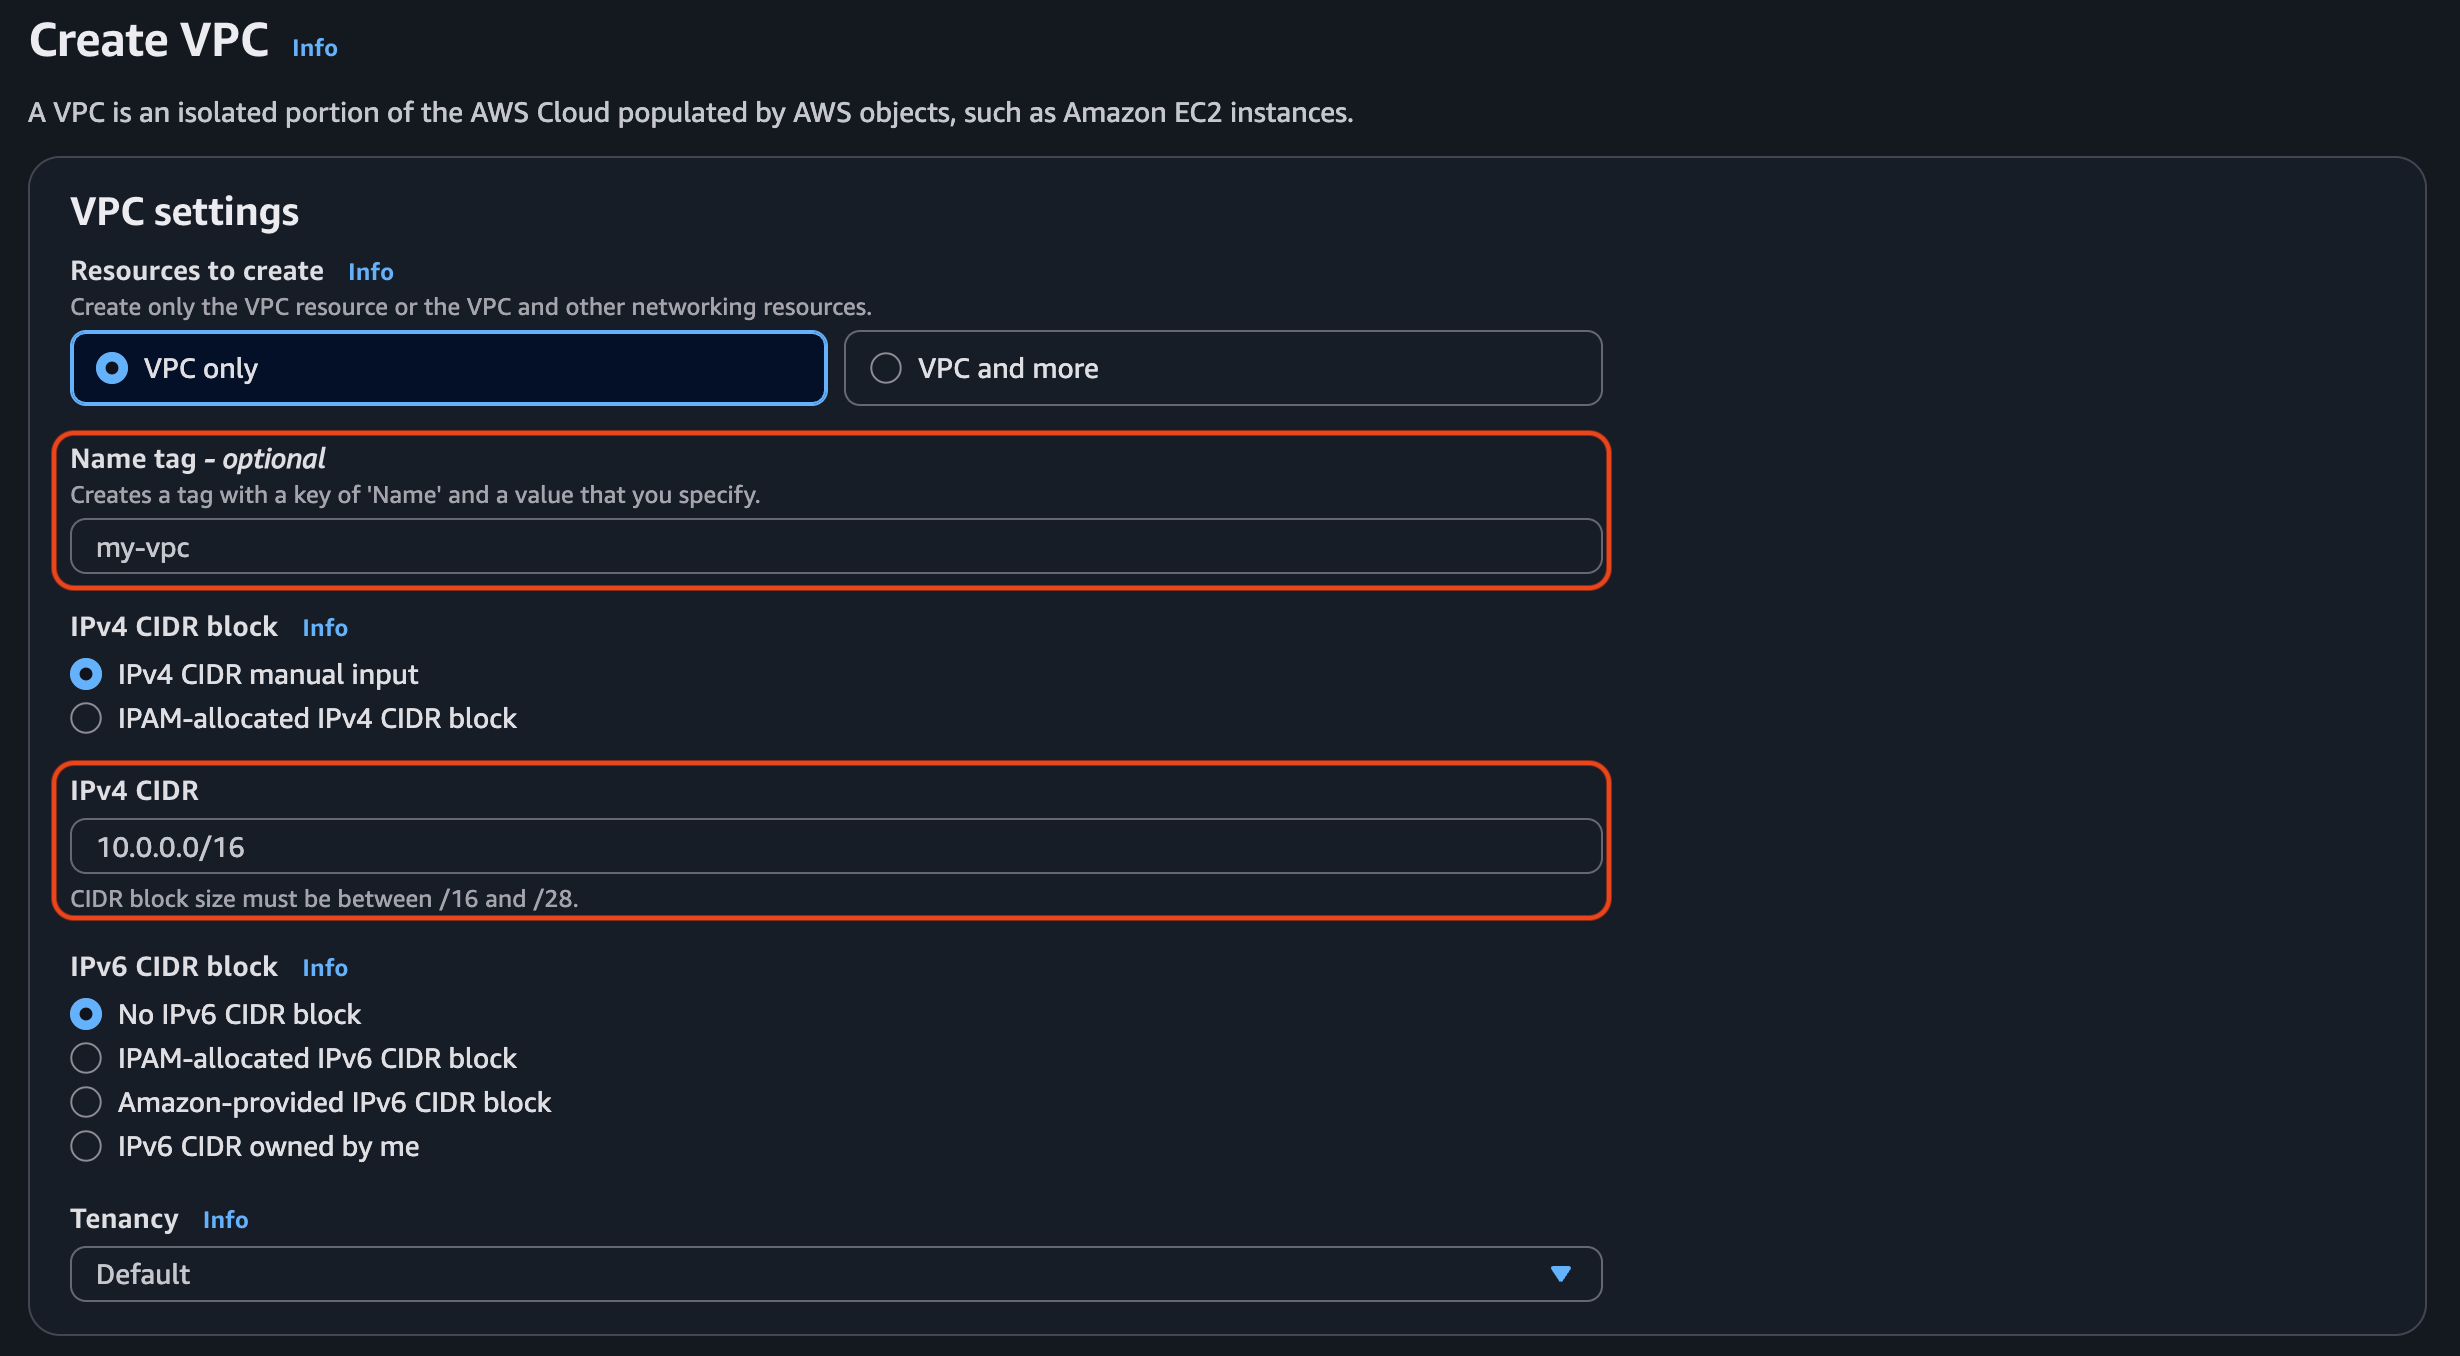Click the VPC and more label text

click(x=1008, y=368)
